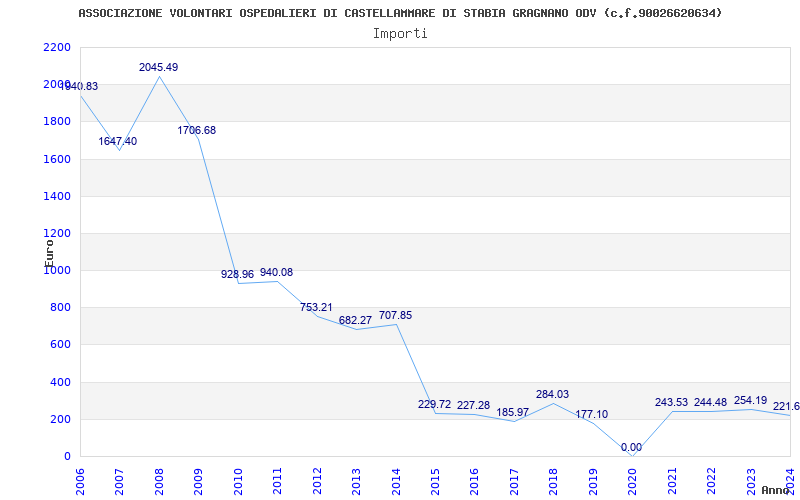Click the "Anno" x-axis title
Viewport: 800px width, 500px height.
click(x=776, y=490)
